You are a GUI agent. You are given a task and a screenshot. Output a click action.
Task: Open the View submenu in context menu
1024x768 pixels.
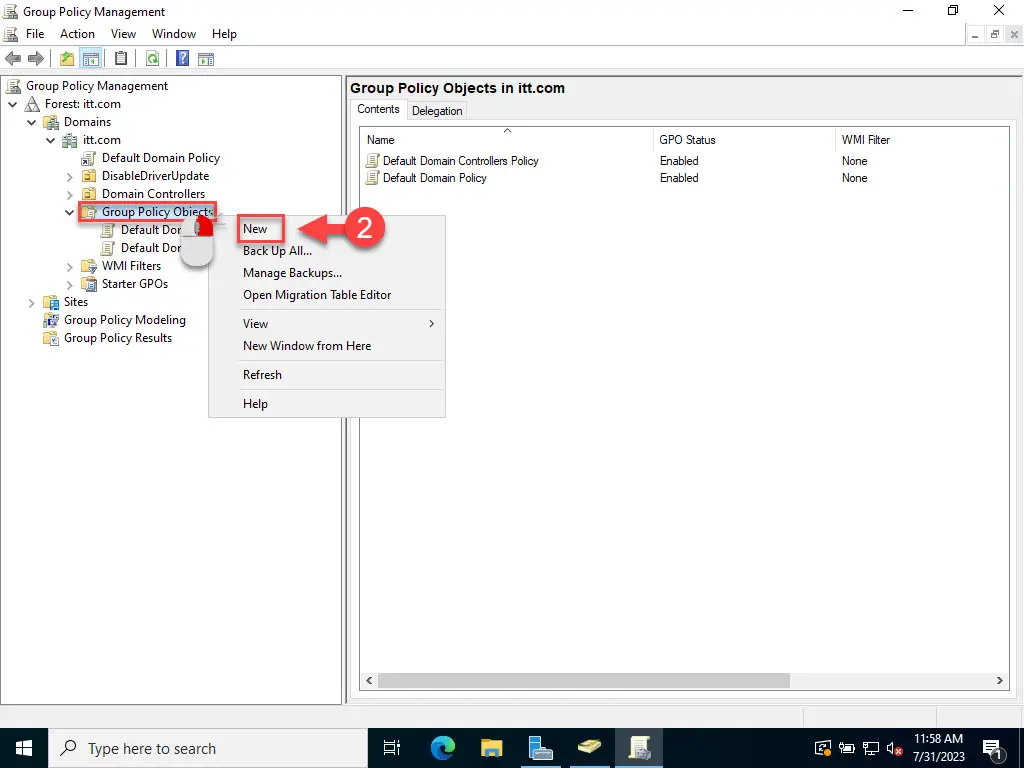click(x=327, y=324)
